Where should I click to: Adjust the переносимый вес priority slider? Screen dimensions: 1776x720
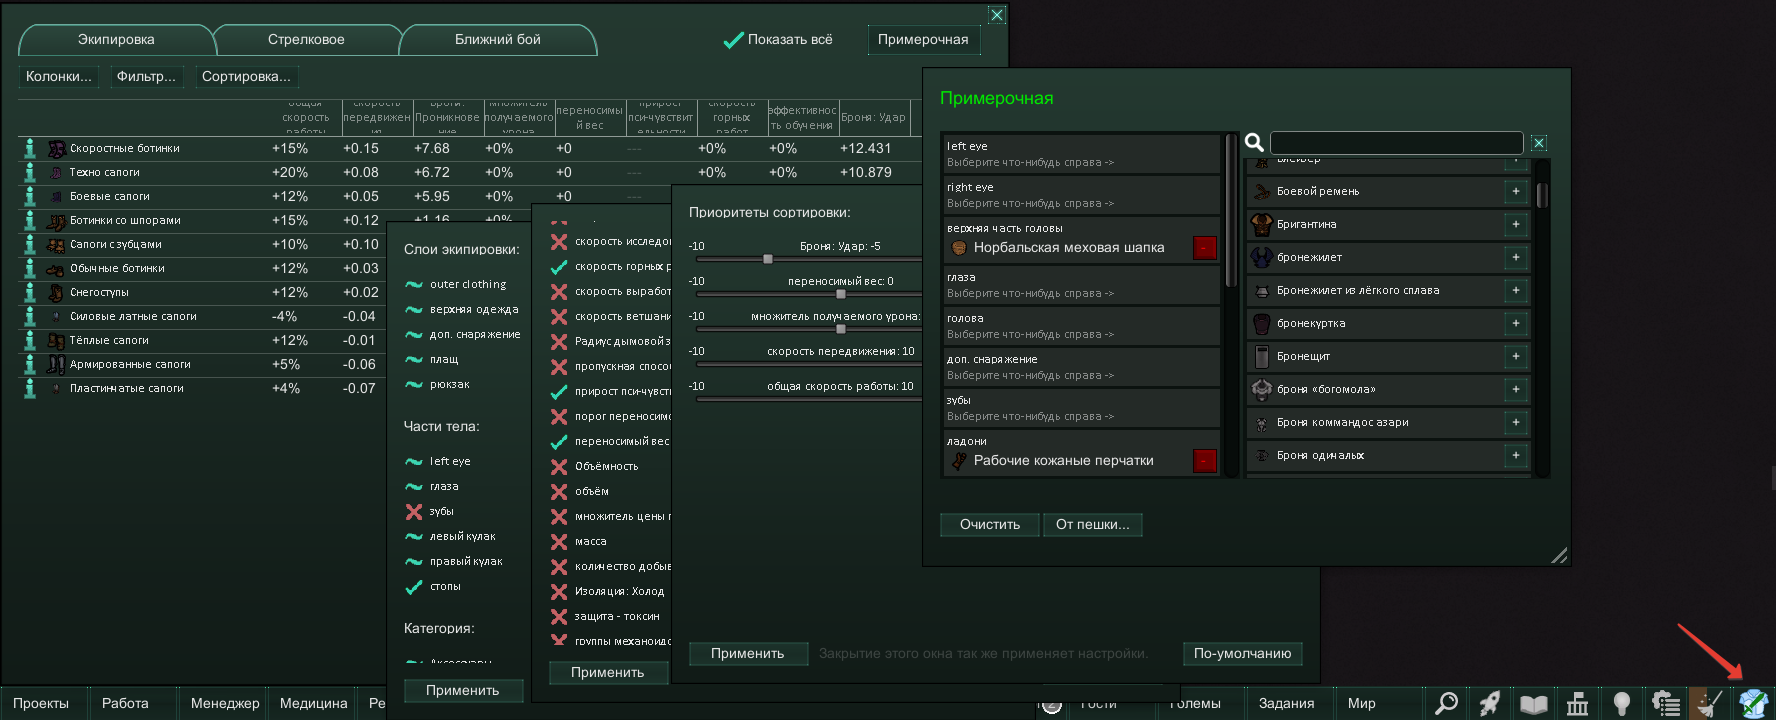841,294
